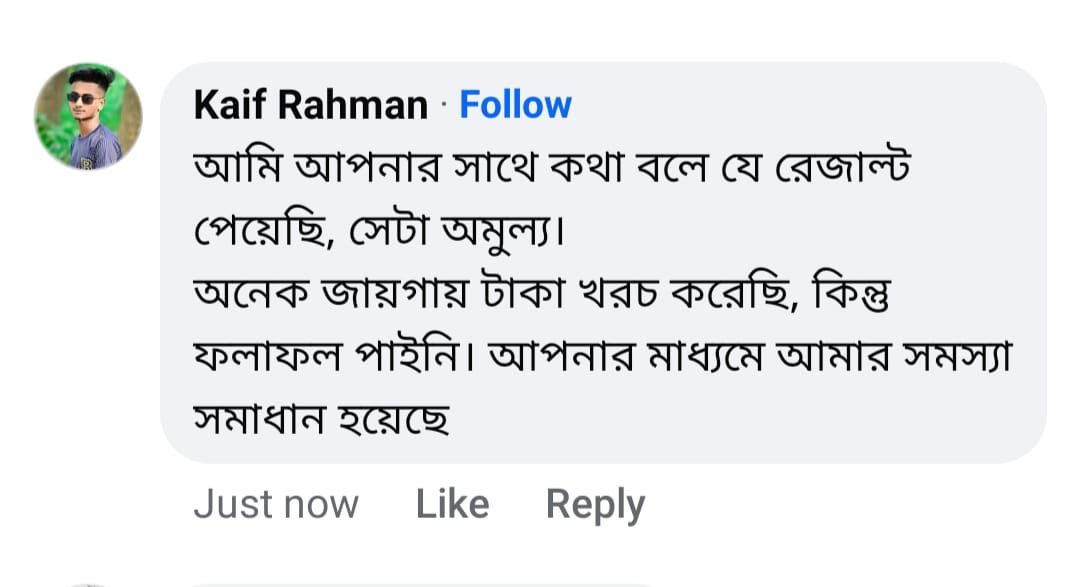Image resolution: width=1080 pixels, height=587 pixels.
Task: Reply to Kaif Rahman's comment
Action: (x=595, y=505)
